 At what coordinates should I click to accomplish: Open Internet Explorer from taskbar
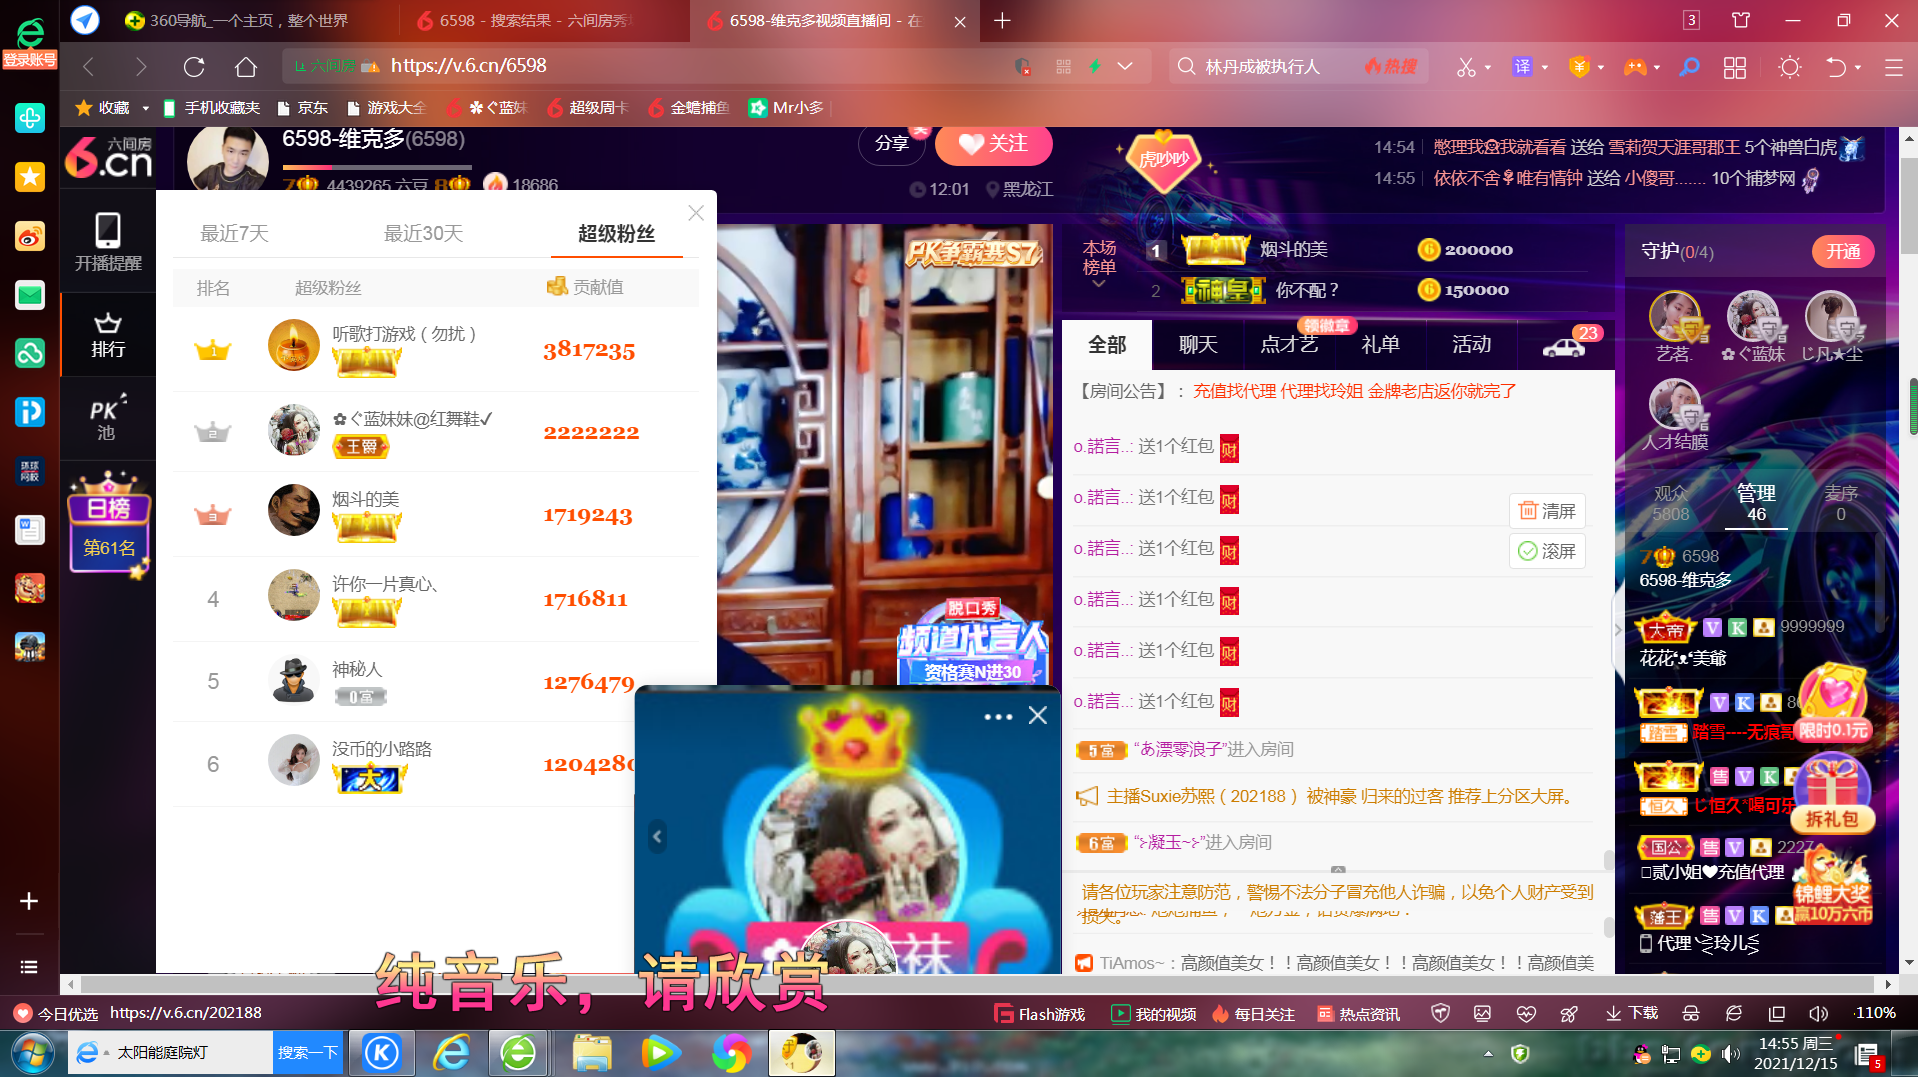pos(451,1053)
